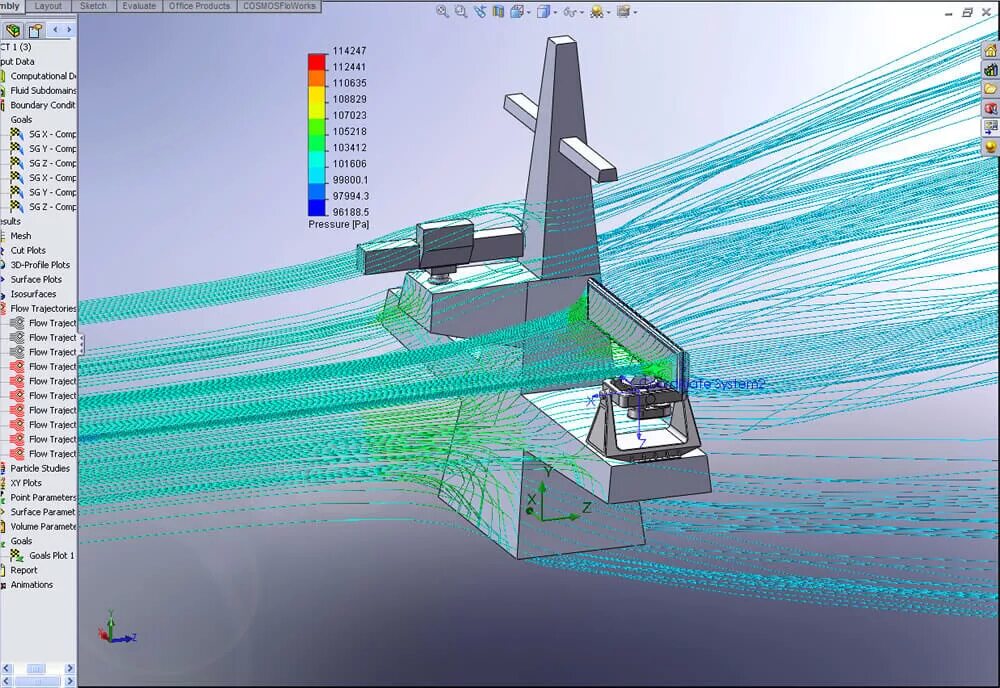The image size is (1000, 688).
Task: Click the View Orientation cube icon
Action: tap(517, 11)
